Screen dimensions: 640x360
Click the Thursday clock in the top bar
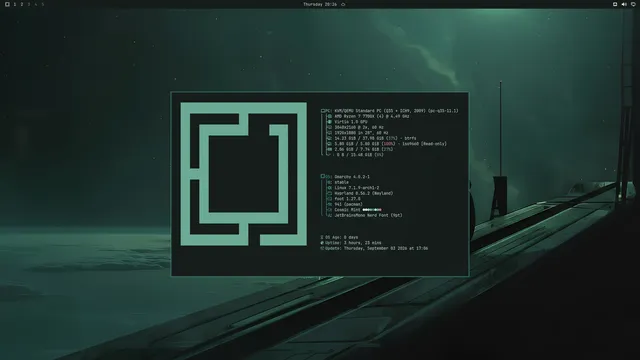coord(320,4)
